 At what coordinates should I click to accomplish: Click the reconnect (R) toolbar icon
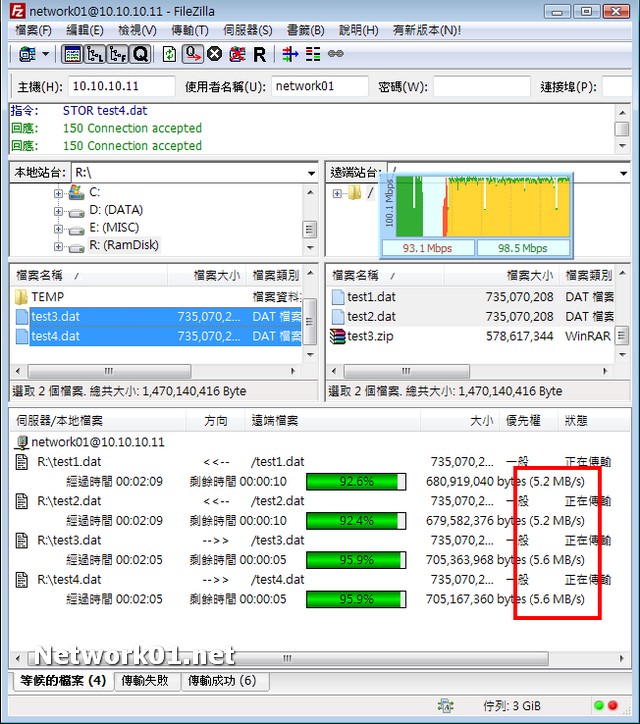coord(260,54)
